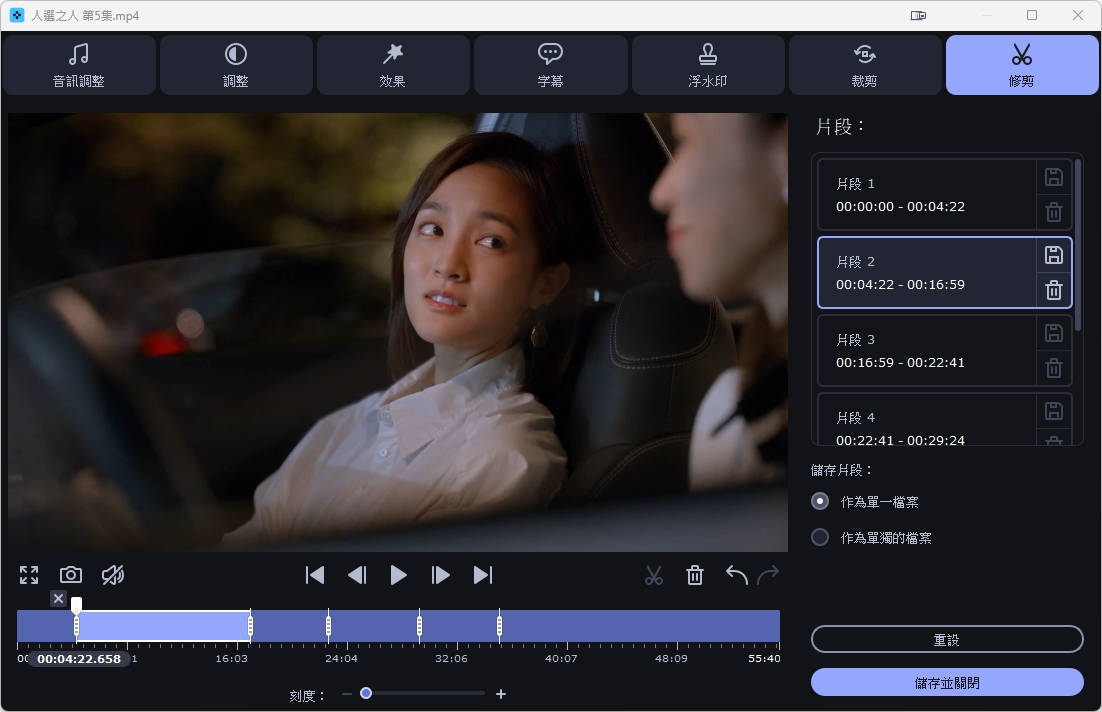The height and width of the screenshot is (712, 1102).
Task: Save 片段 2 with its disk icon
Action: pos(1054,255)
